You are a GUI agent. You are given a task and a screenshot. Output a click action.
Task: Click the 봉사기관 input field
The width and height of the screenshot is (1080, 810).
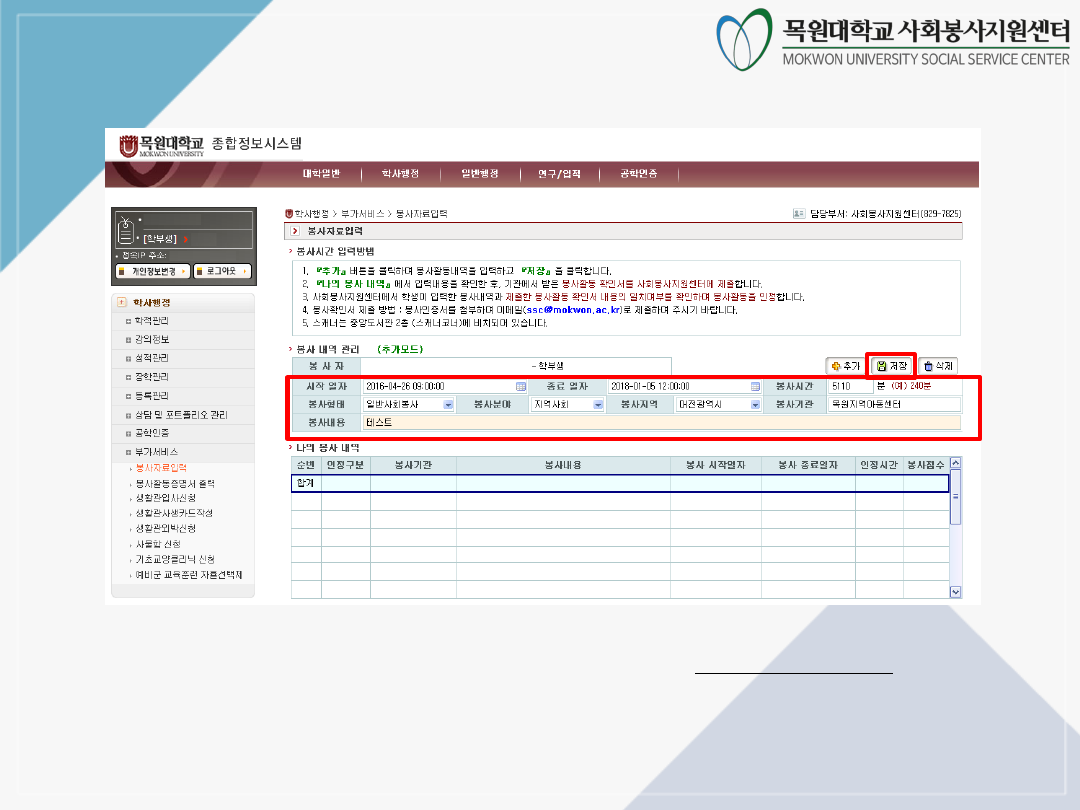pos(892,405)
